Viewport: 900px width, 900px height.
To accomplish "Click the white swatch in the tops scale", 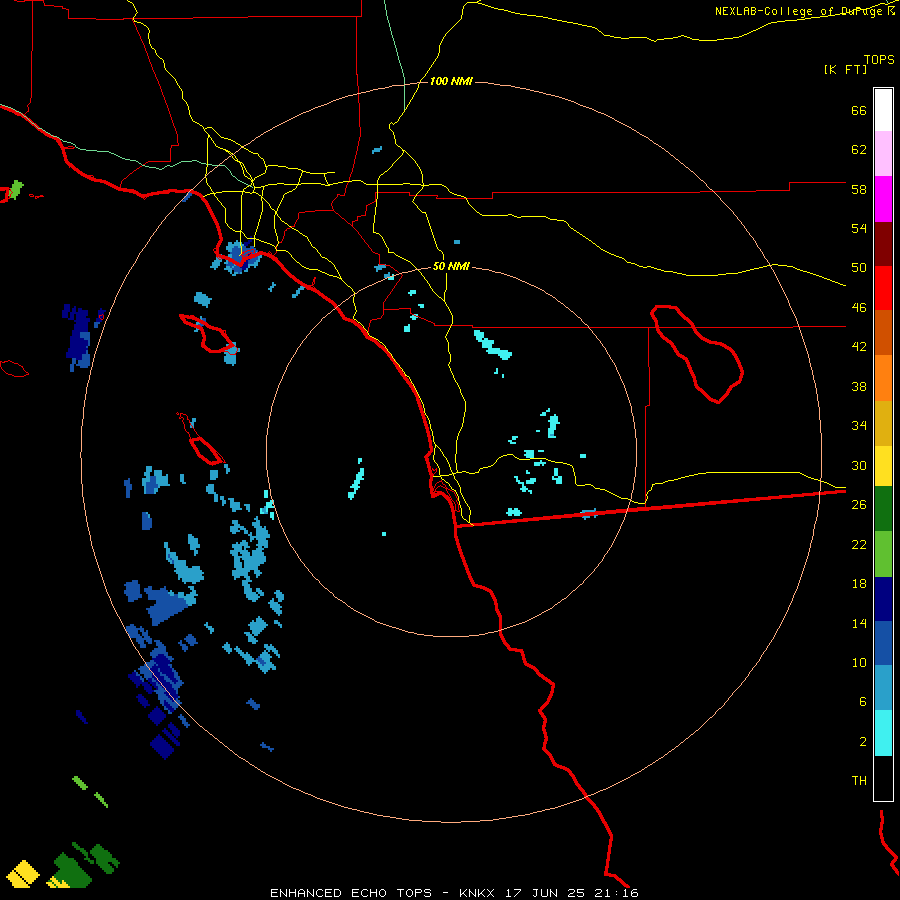I will (x=883, y=110).
